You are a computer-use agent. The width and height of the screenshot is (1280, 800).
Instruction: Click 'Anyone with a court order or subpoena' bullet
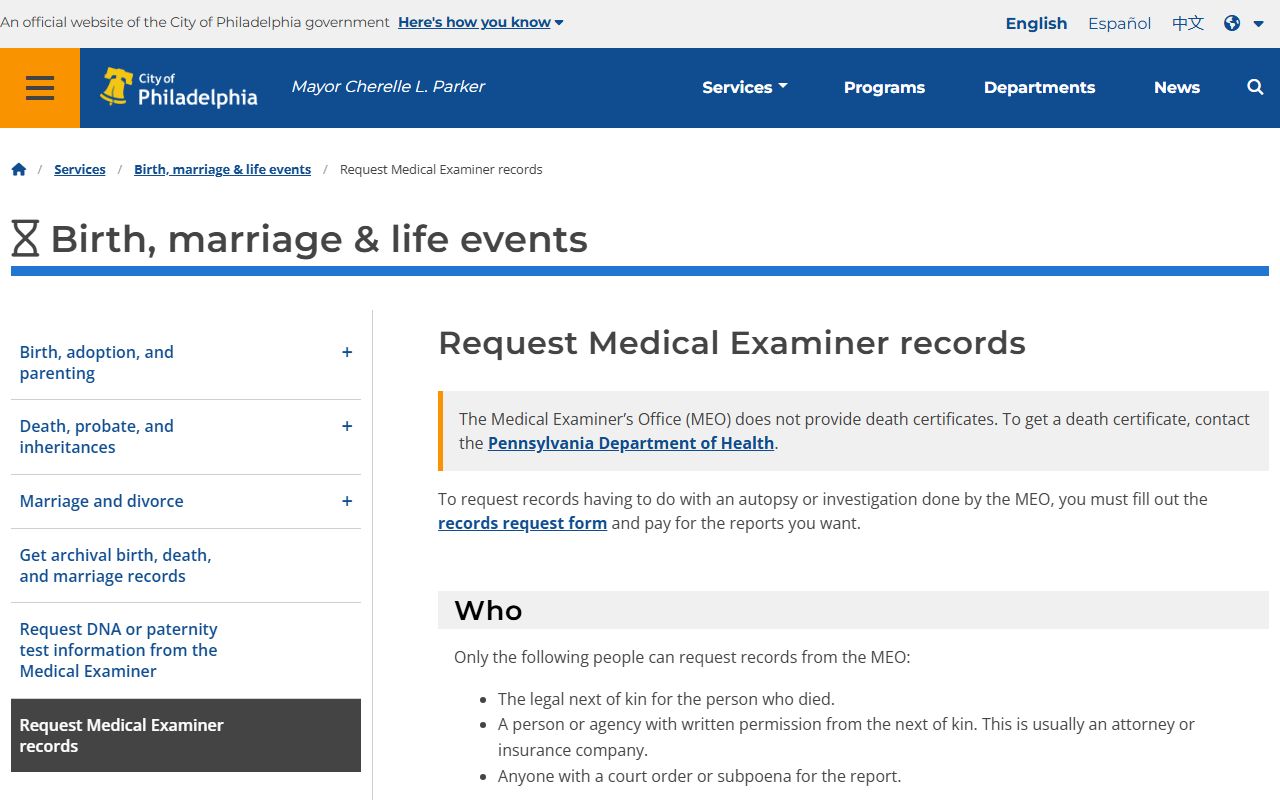tap(699, 776)
